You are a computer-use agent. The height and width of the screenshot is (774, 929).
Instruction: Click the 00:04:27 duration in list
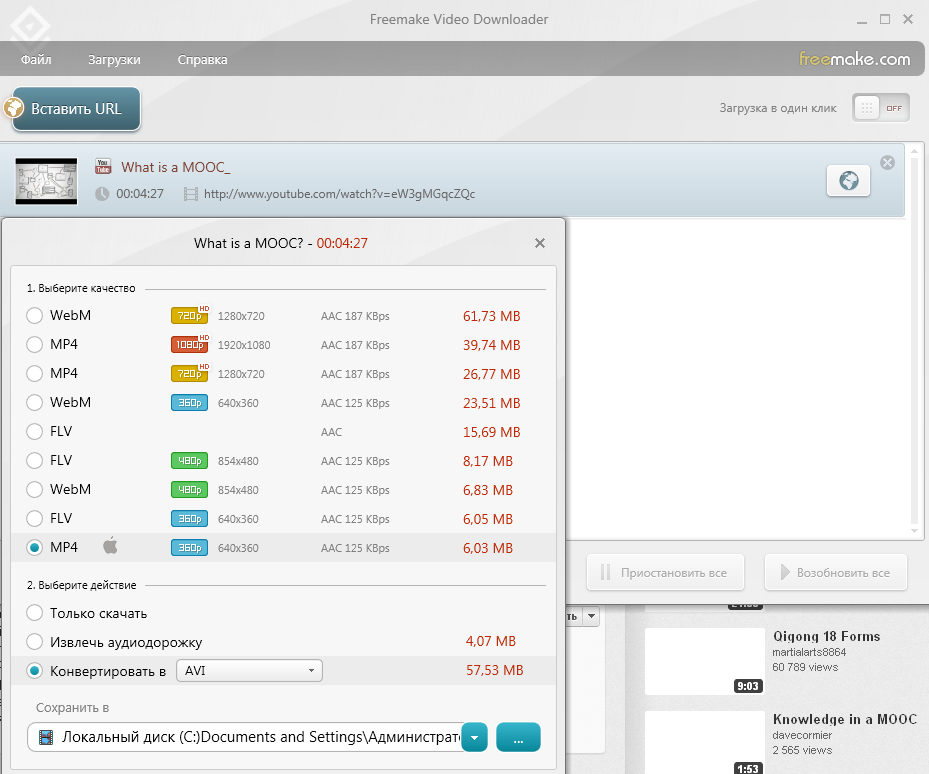pyautogui.click(x=140, y=194)
